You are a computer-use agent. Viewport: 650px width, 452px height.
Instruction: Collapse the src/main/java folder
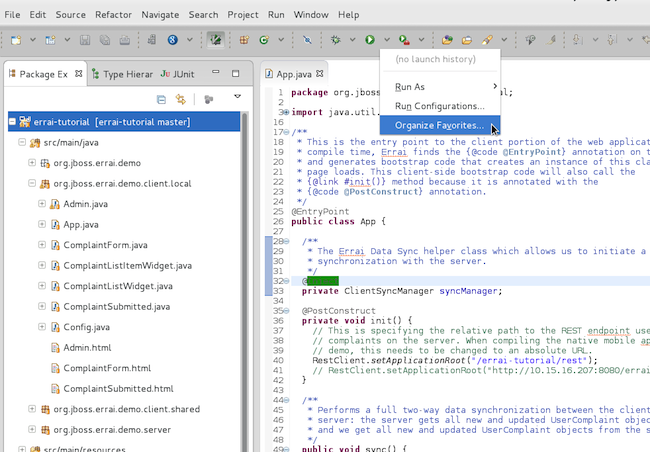[x=21, y=143]
